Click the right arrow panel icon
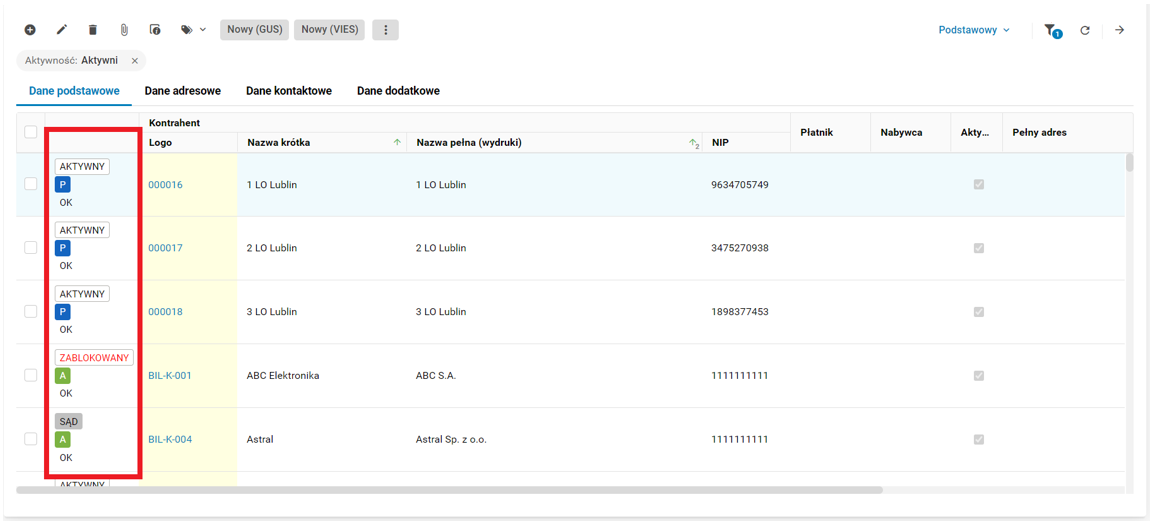 [x=1119, y=30]
